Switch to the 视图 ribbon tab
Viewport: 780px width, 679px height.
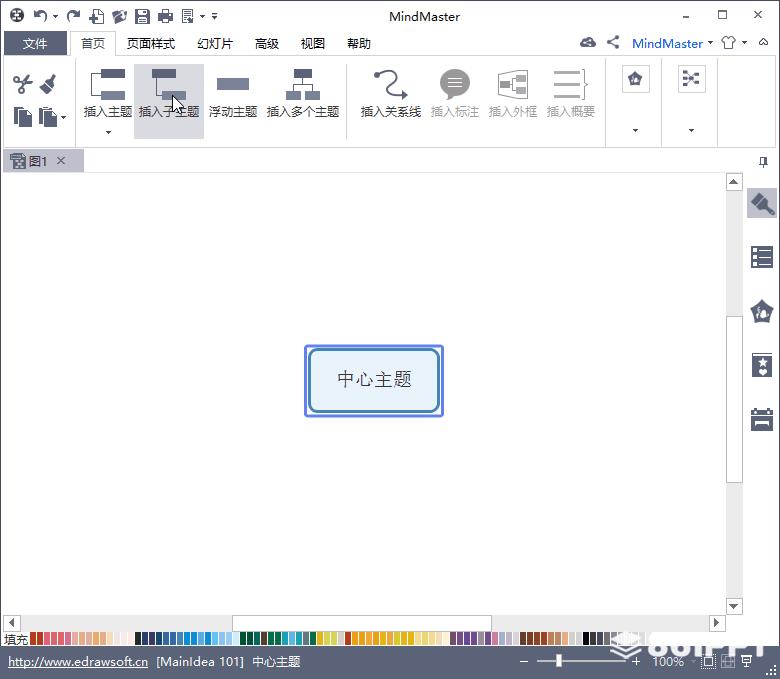click(x=313, y=43)
